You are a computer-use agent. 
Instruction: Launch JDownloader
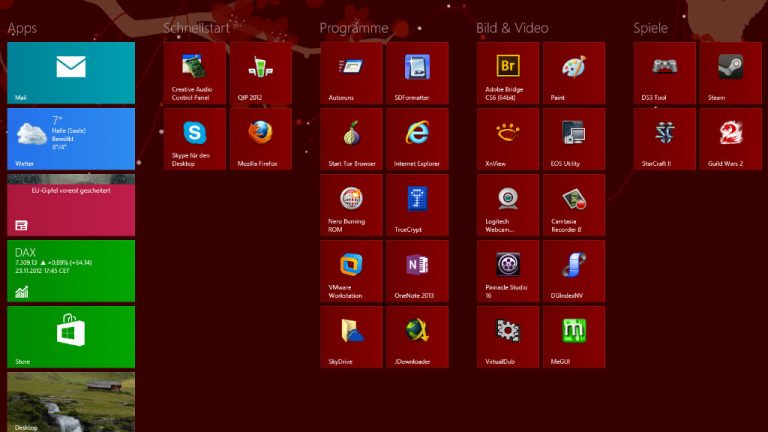[x=417, y=337]
